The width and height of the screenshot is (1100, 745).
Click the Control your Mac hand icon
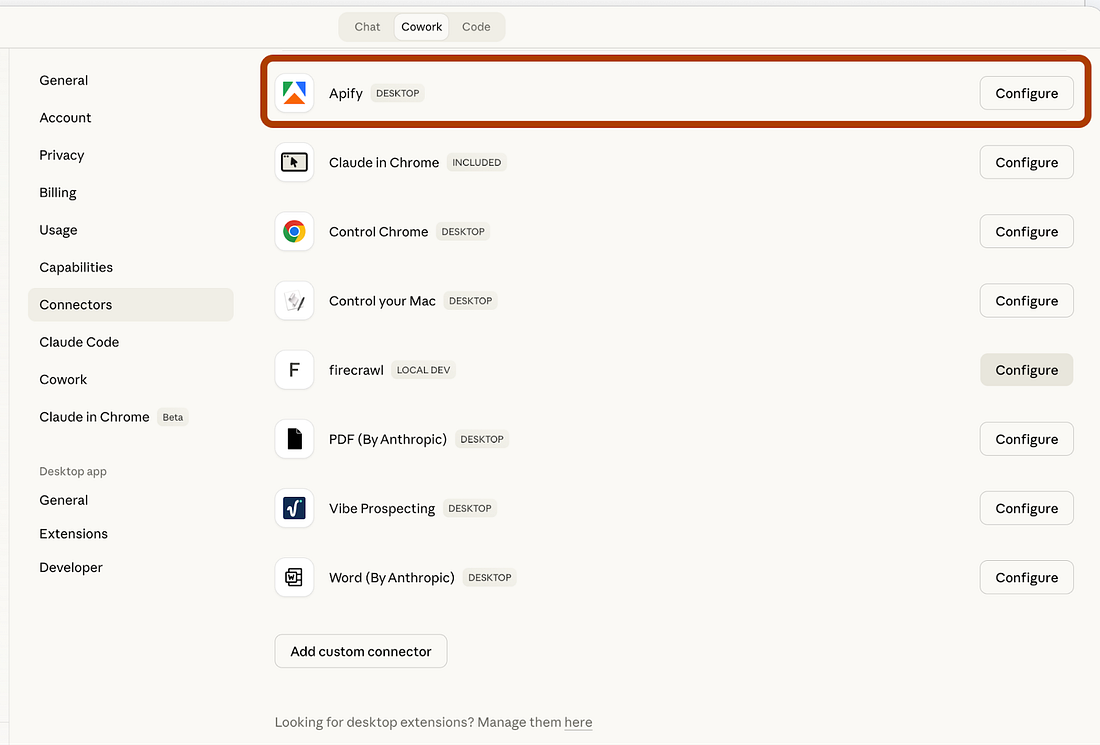(294, 300)
